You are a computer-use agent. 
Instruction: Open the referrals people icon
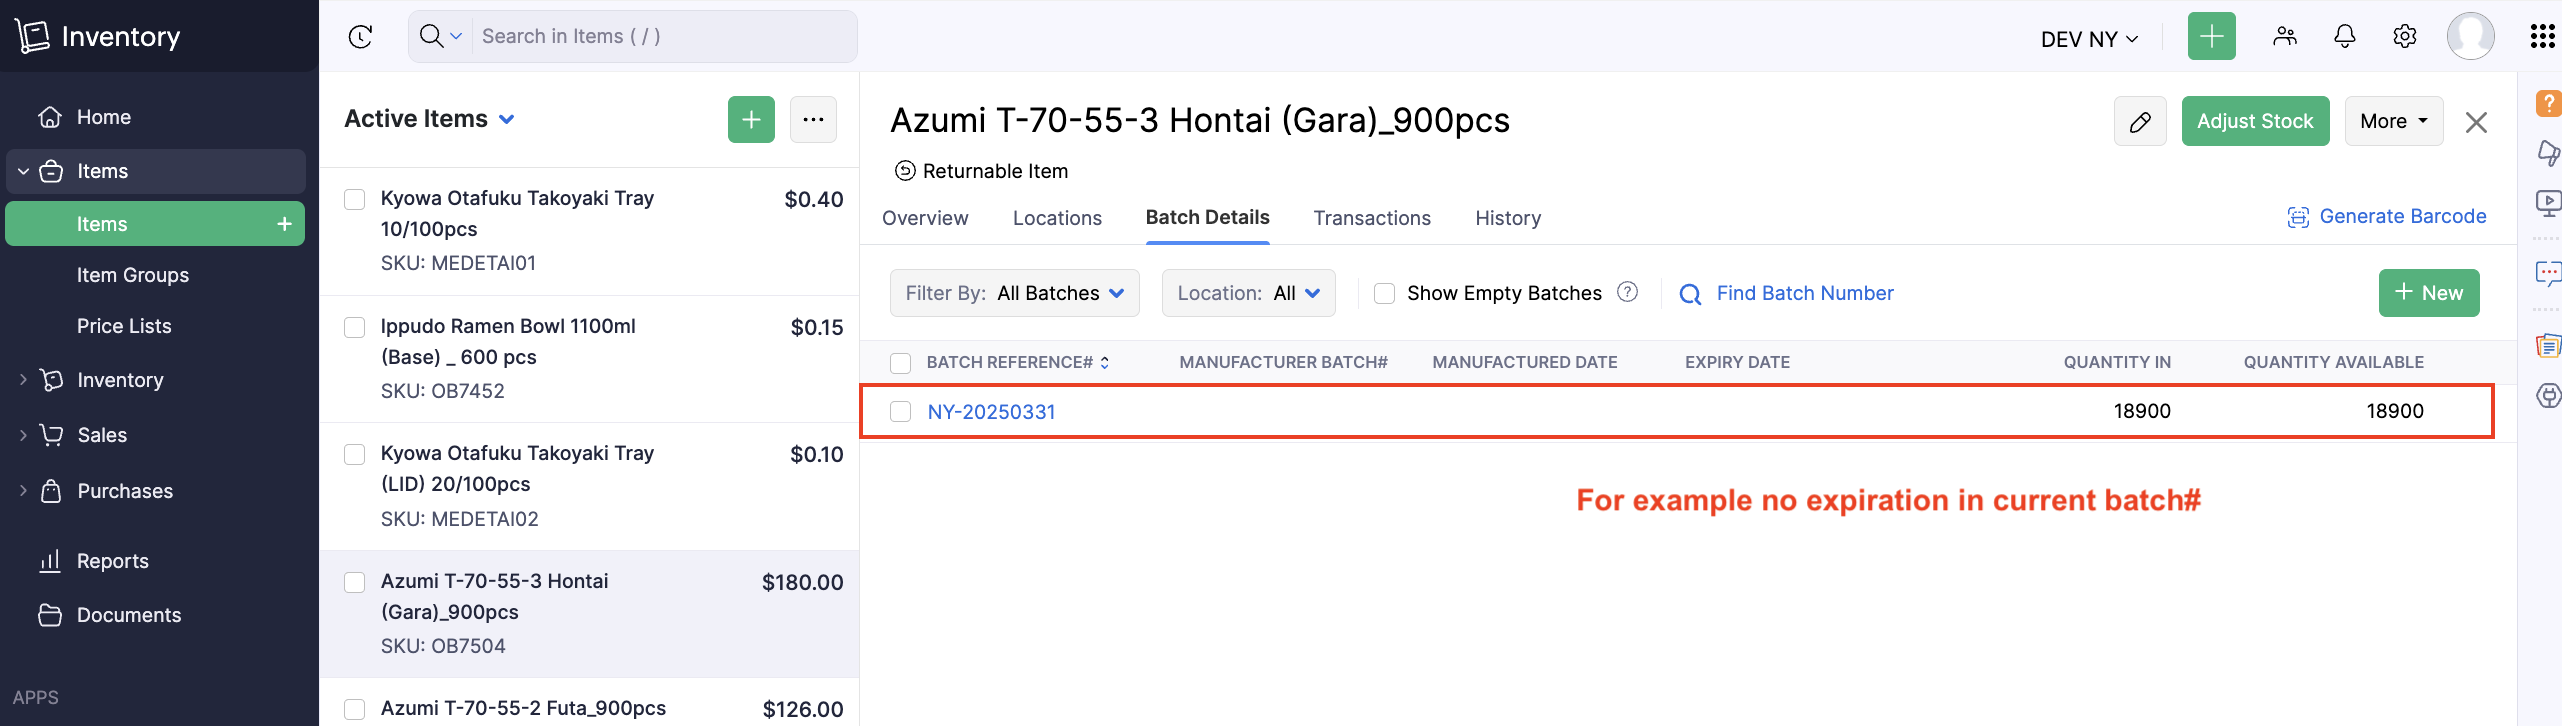pos(2284,37)
